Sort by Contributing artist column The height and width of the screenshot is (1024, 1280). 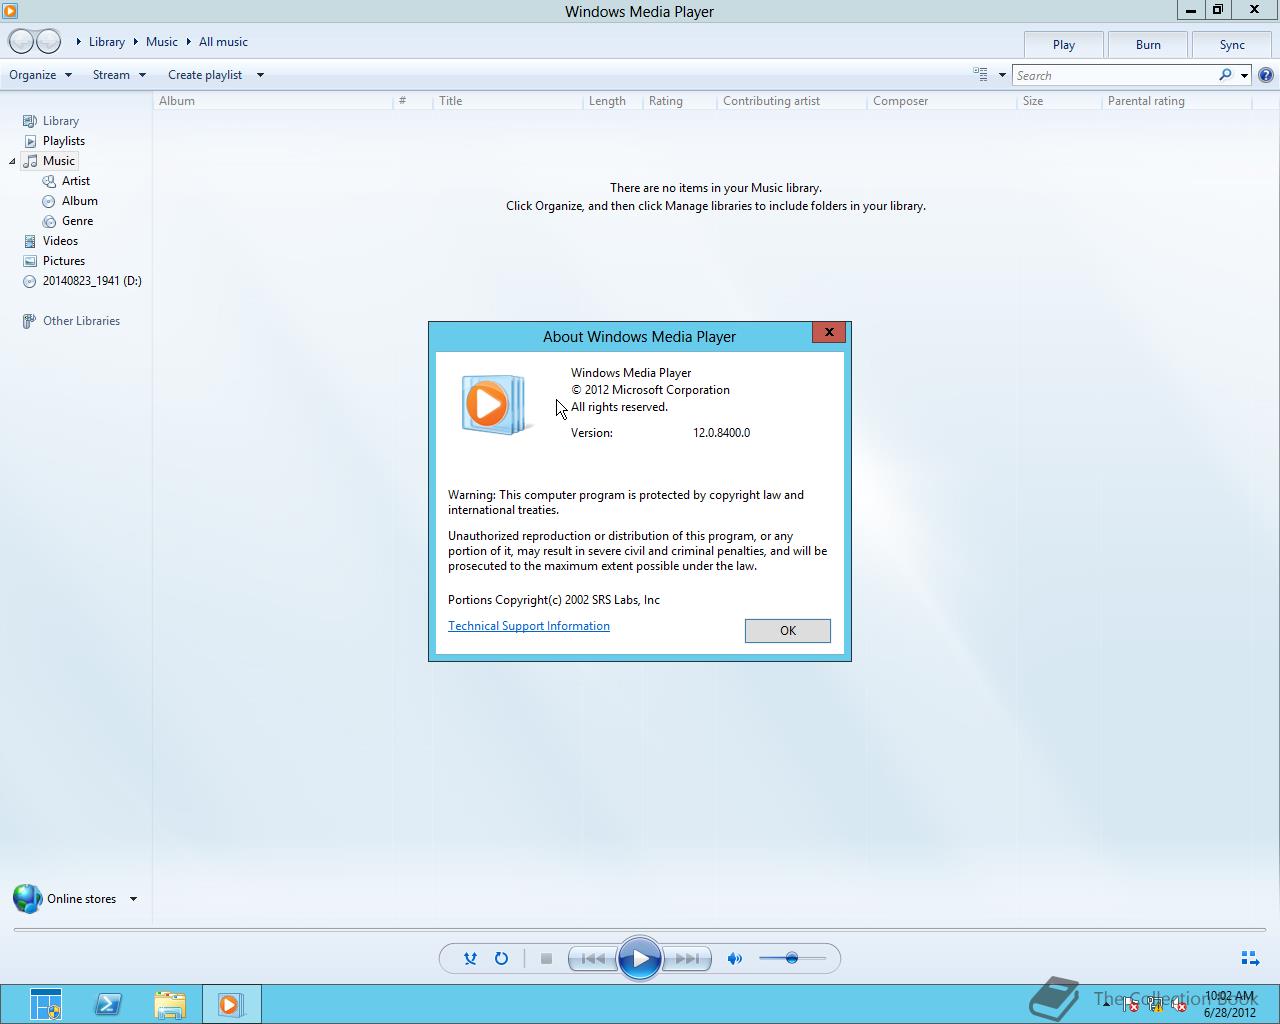[791, 101]
